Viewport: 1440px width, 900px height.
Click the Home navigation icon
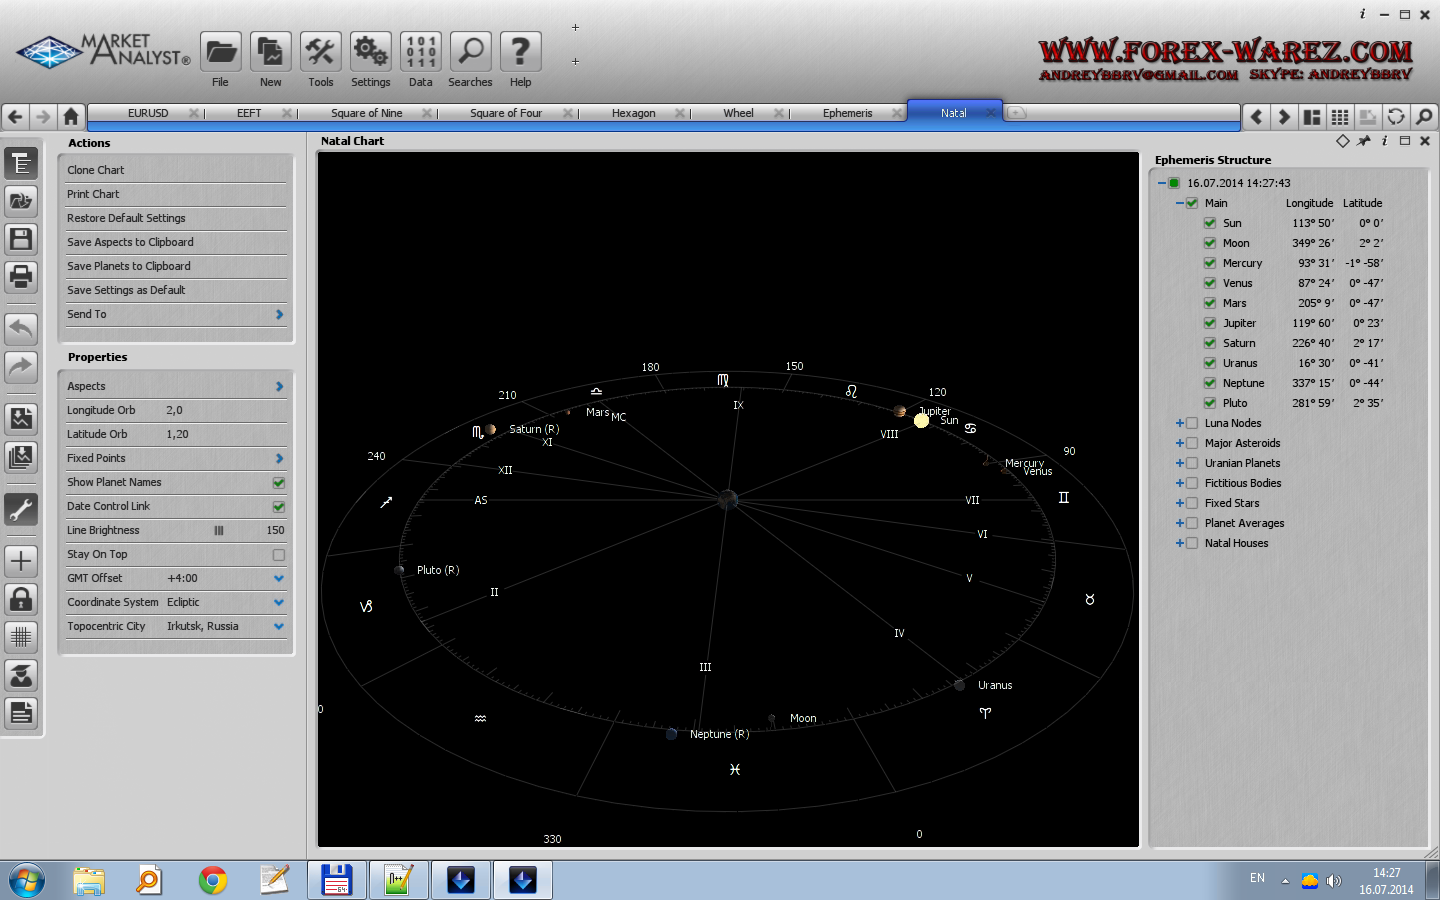(x=71, y=116)
